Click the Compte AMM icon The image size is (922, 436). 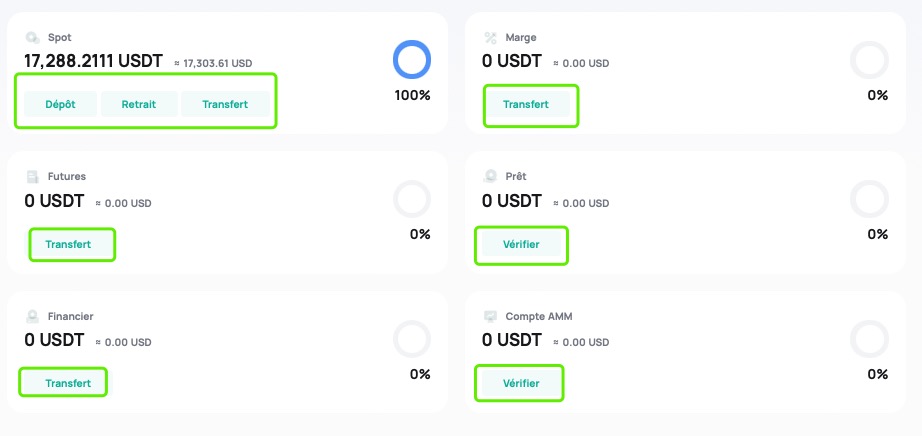tap(490, 317)
